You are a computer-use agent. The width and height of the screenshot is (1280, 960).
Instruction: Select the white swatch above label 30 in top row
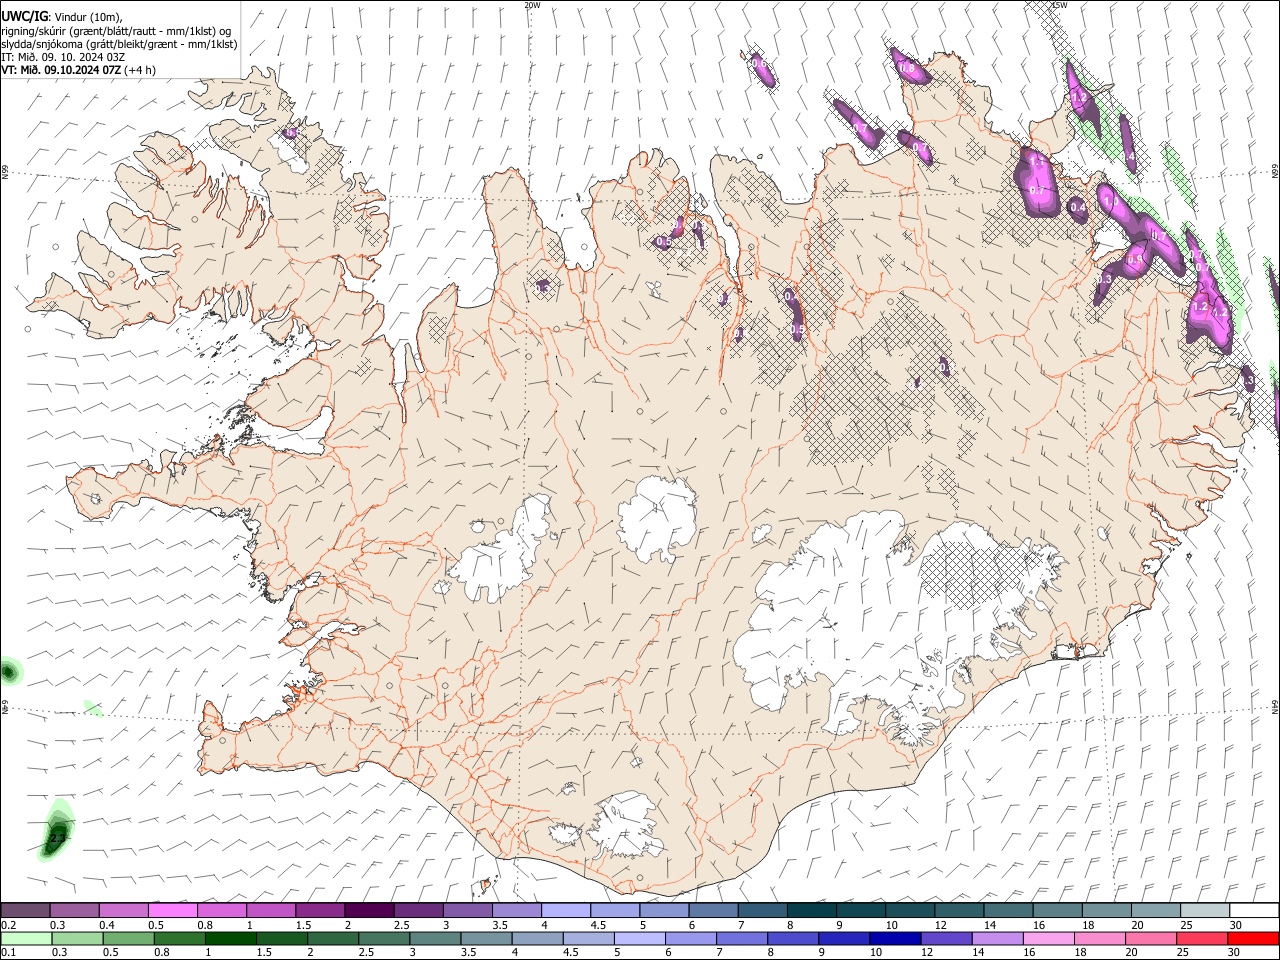point(1254,911)
